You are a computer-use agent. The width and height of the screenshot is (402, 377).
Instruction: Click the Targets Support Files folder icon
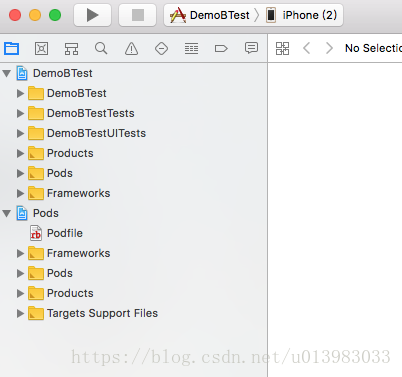click(x=36, y=313)
